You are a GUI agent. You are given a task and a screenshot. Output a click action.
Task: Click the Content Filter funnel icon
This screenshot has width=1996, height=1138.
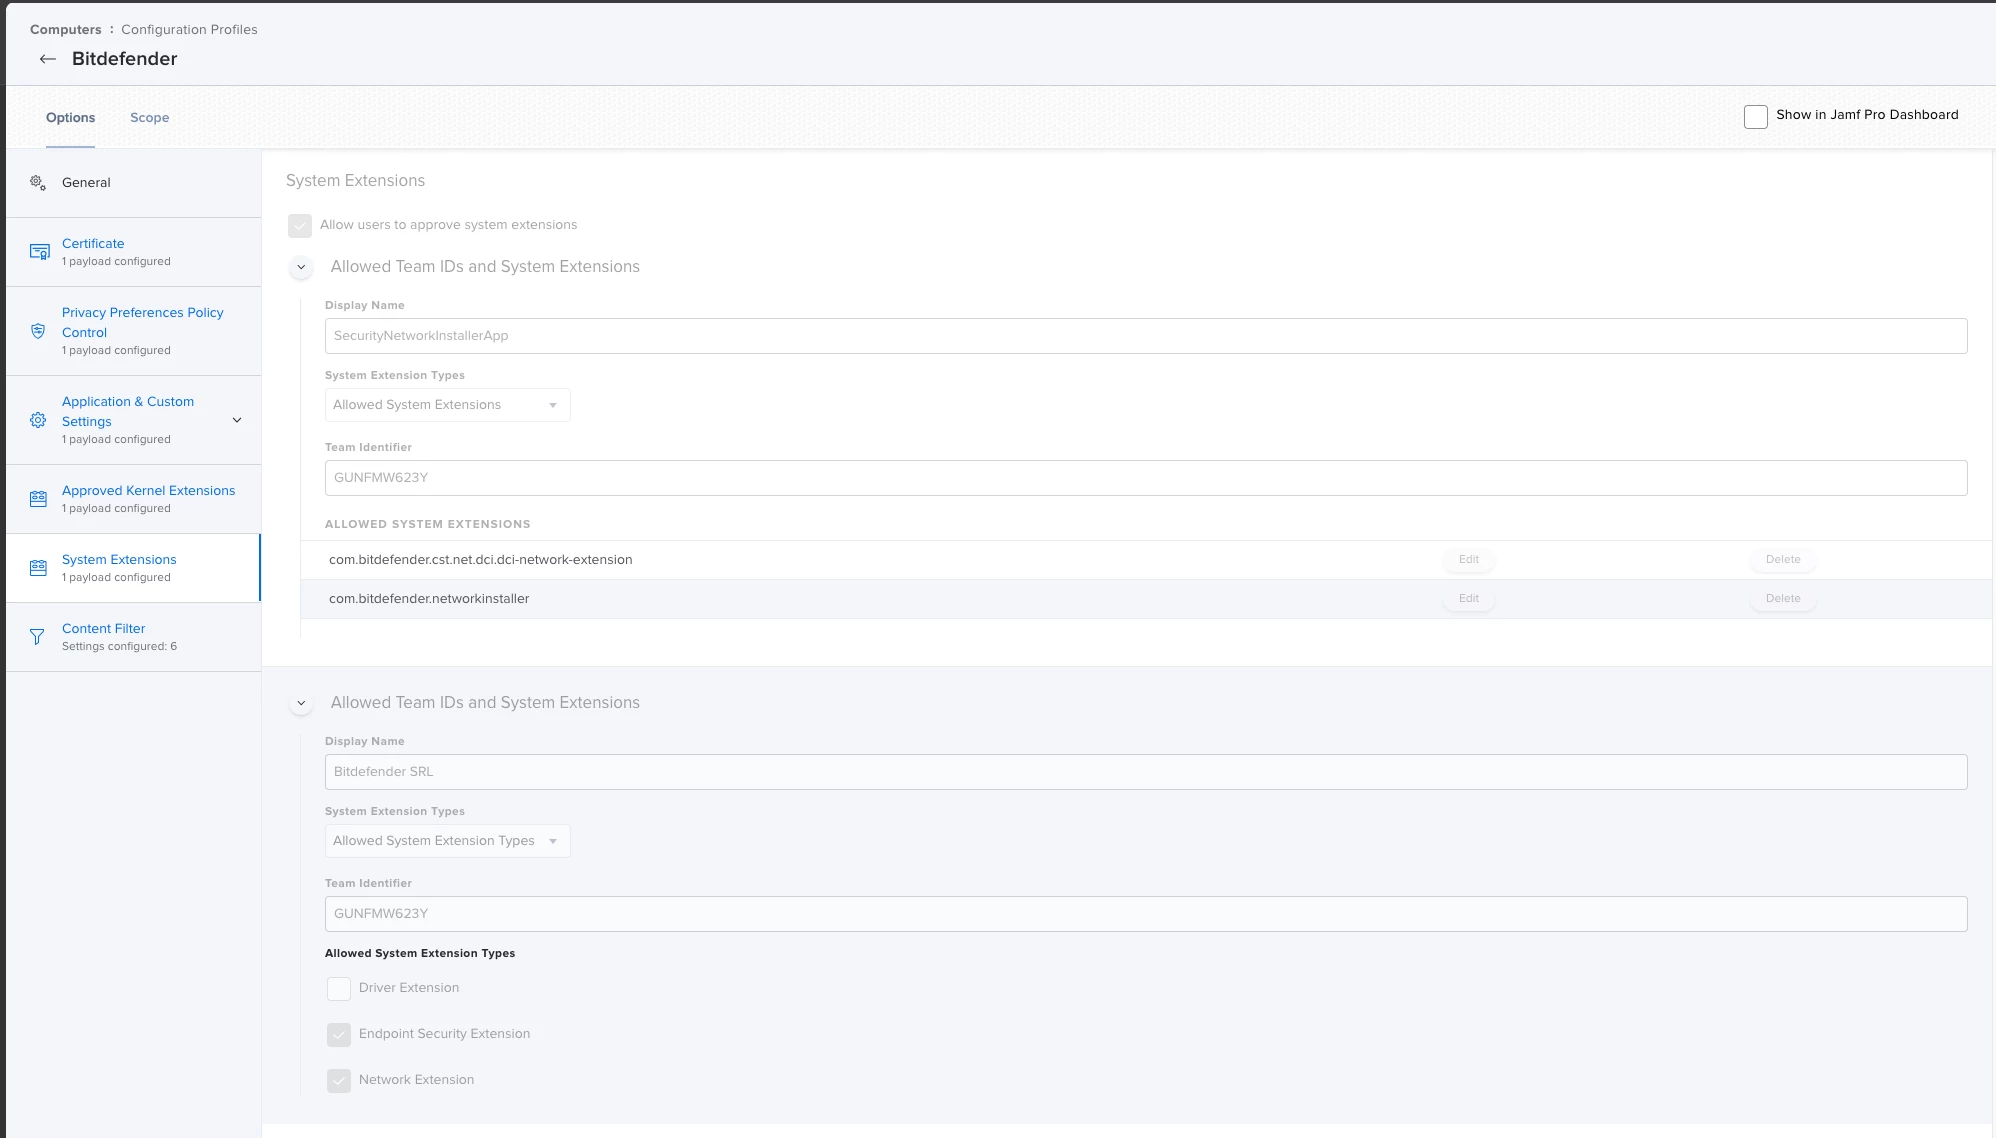pos(37,637)
